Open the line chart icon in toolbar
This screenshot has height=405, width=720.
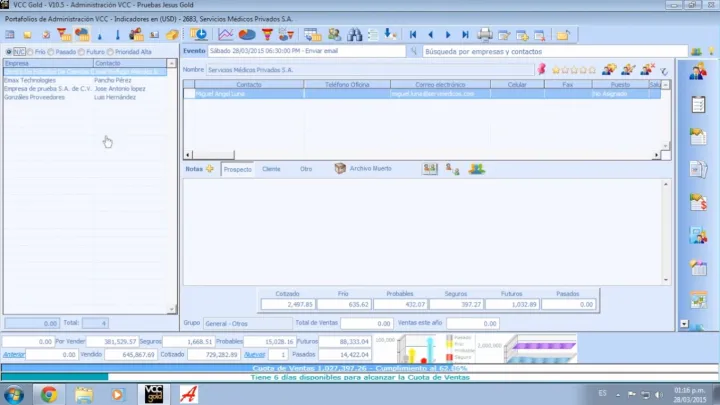coord(226,35)
